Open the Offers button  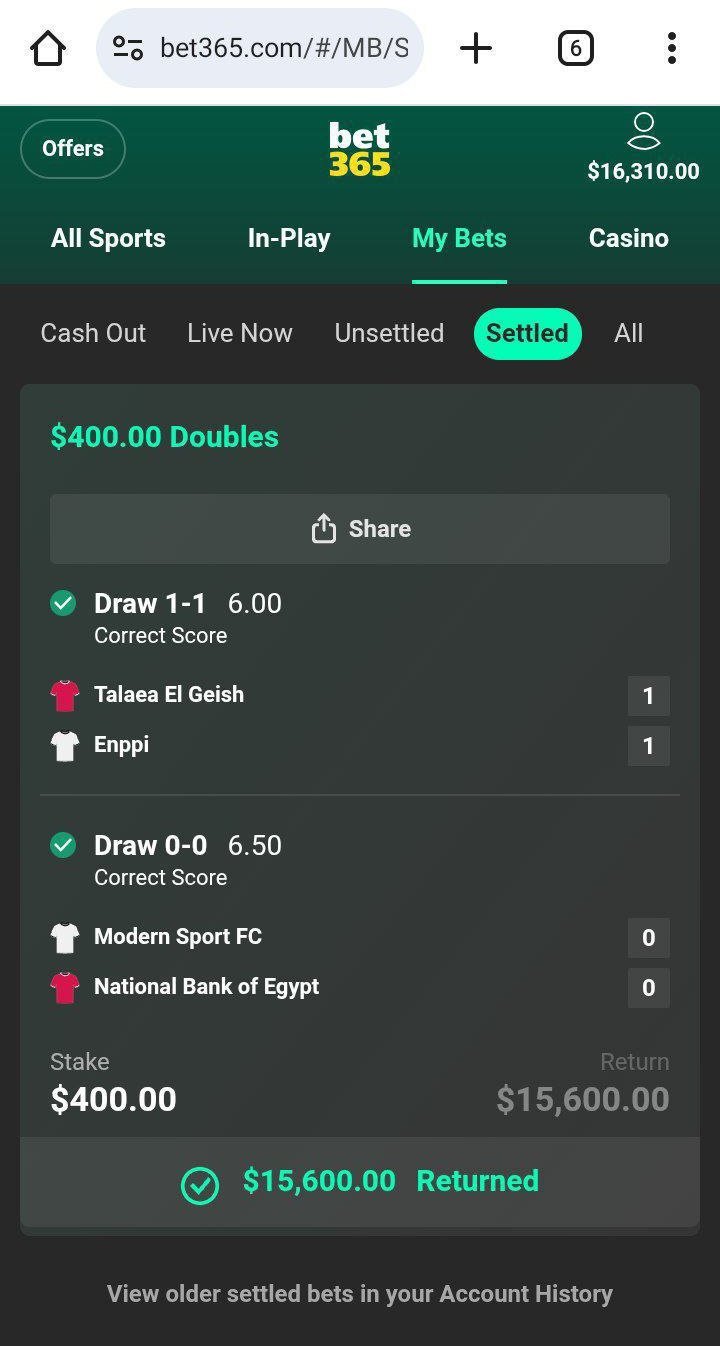pos(73,149)
